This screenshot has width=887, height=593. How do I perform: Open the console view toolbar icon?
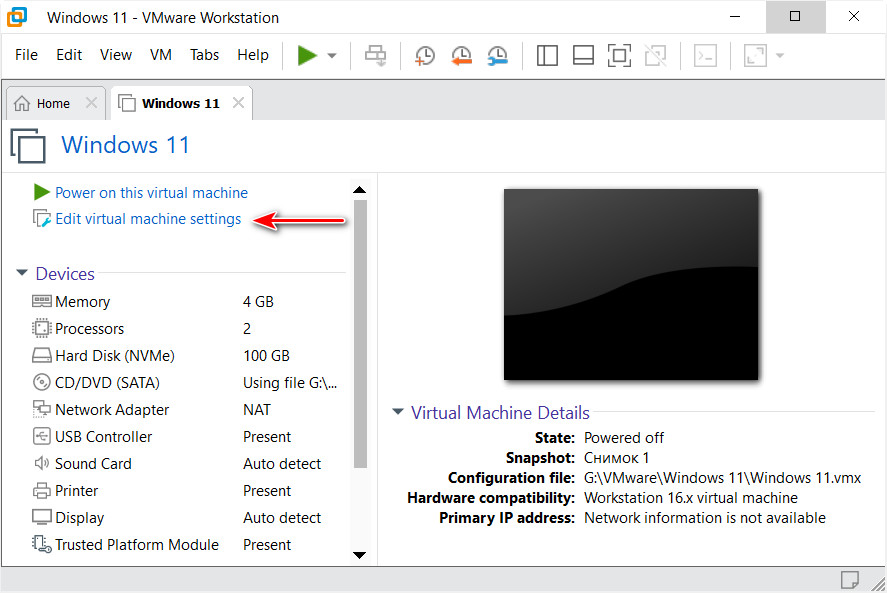[x=705, y=55]
